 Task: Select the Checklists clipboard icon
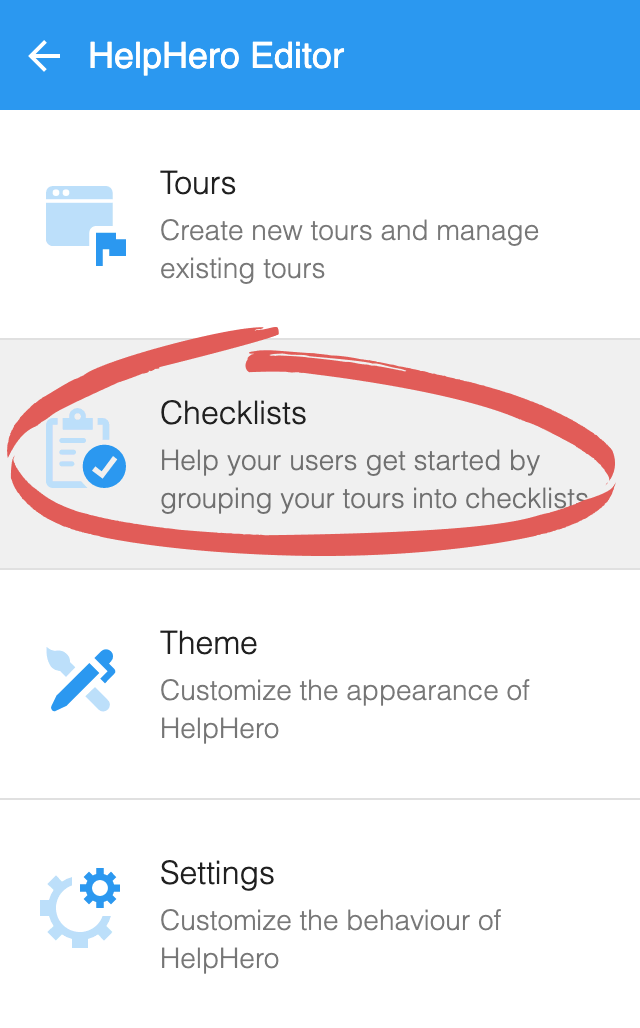[85, 448]
